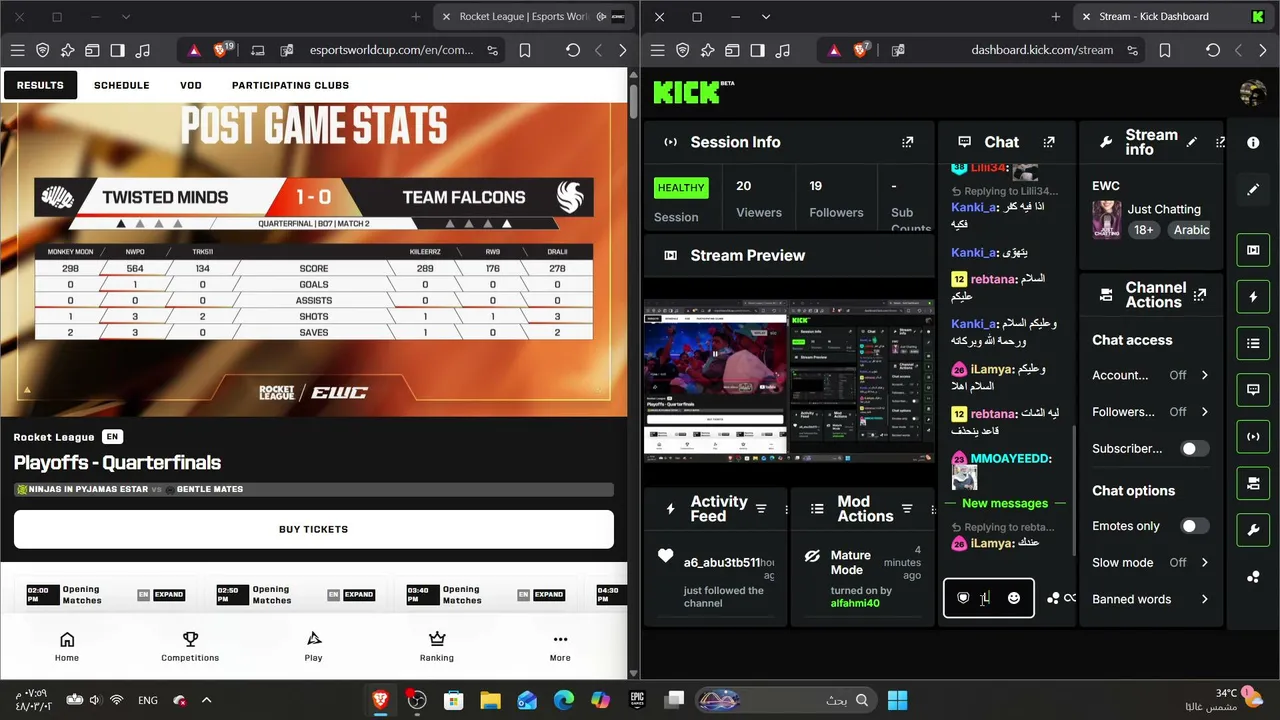Show hidden system tray icons
The image size is (1280, 720).
pos(207,700)
